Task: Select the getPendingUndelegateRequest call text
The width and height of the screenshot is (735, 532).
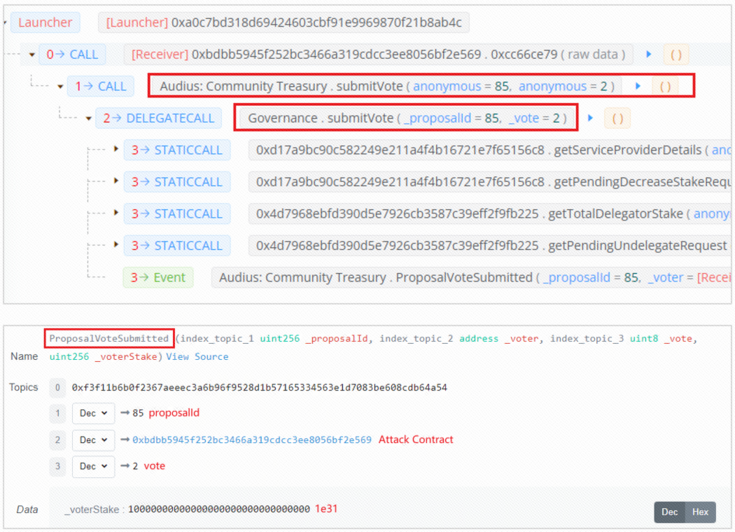Action: point(489,246)
